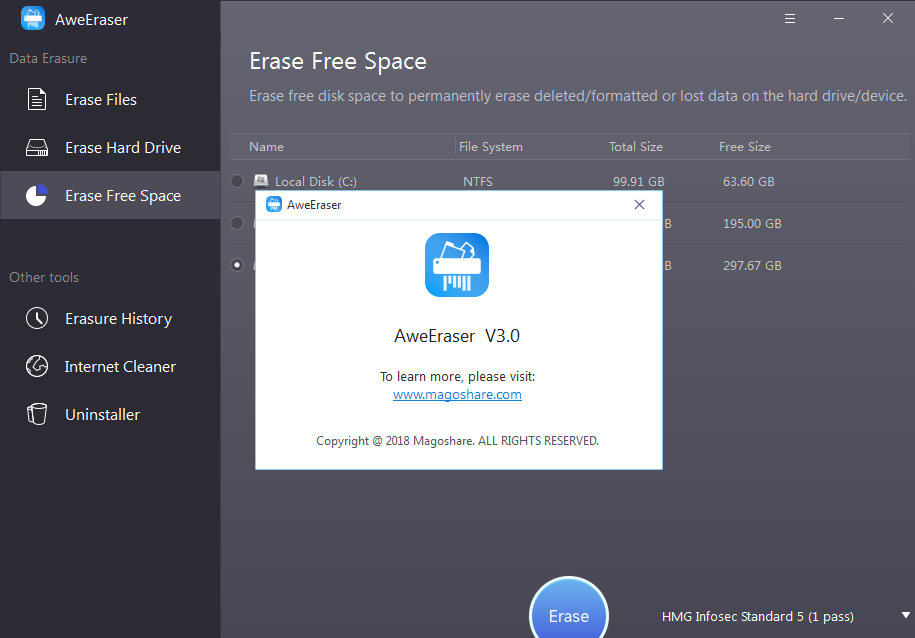The image size is (915, 638).
Task: Click the Erase Files document icon
Action: 37,99
